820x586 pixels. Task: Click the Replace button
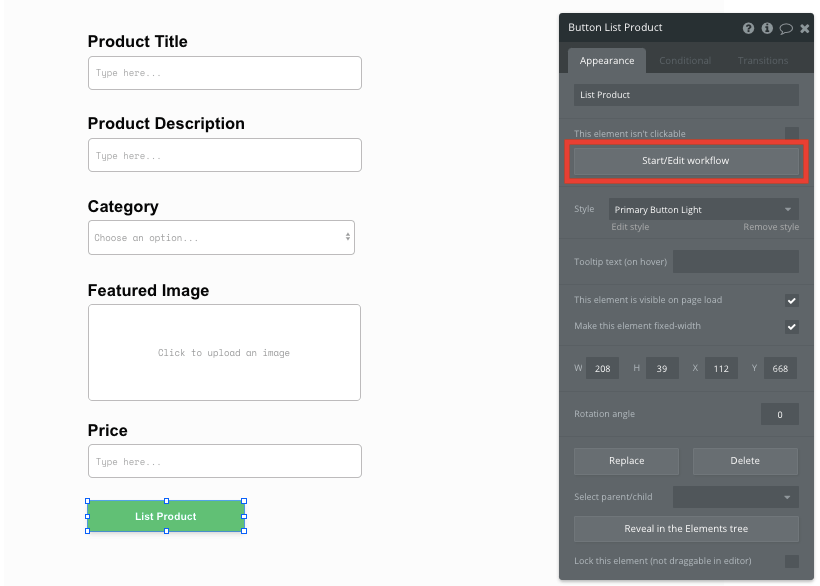tap(626, 461)
